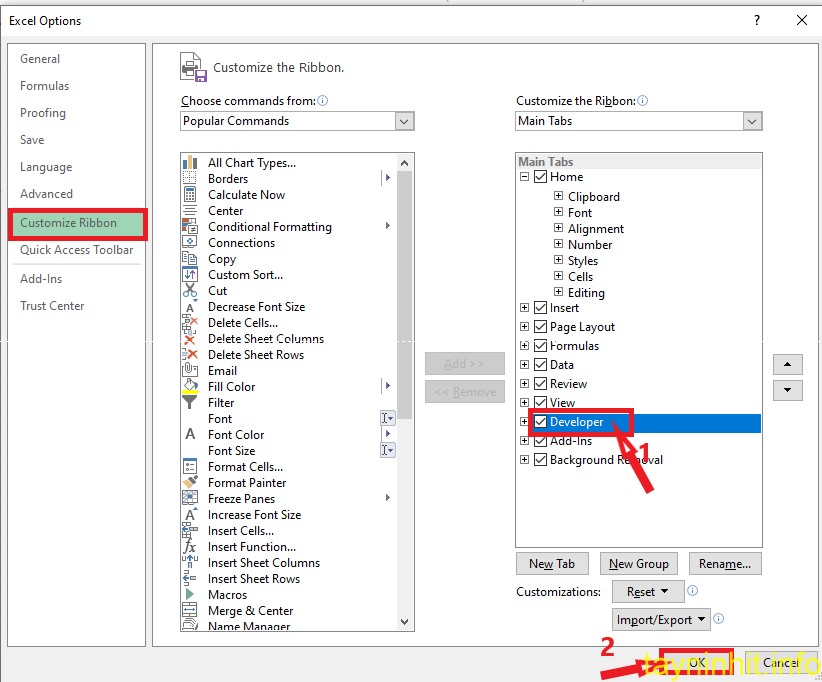Click the New Group button
Viewport: 822px width, 682px height.
click(638, 564)
